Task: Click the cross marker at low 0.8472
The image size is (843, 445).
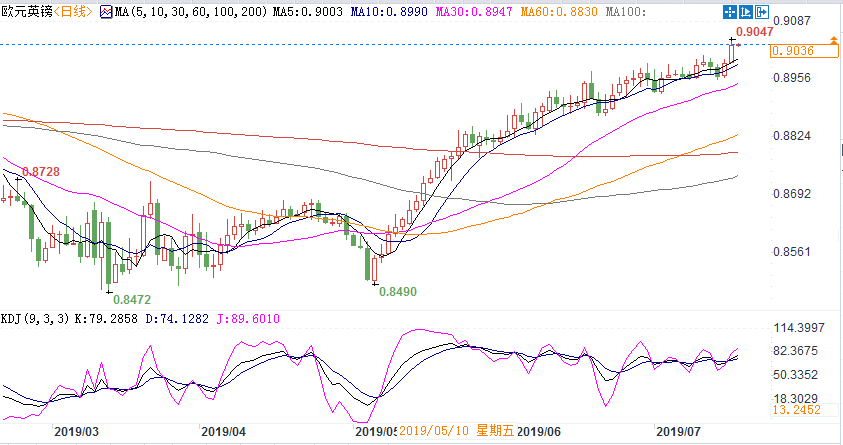Action: [108, 291]
